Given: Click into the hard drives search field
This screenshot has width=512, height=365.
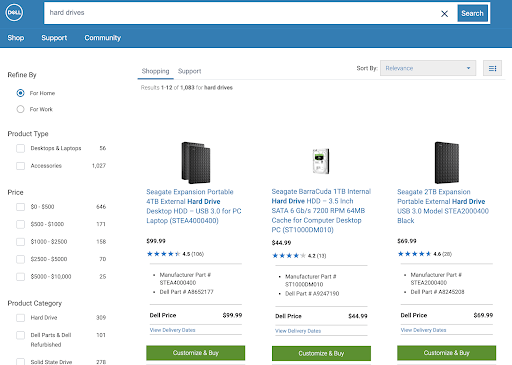Looking at the screenshot, I should pyautogui.click(x=240, y=13).
